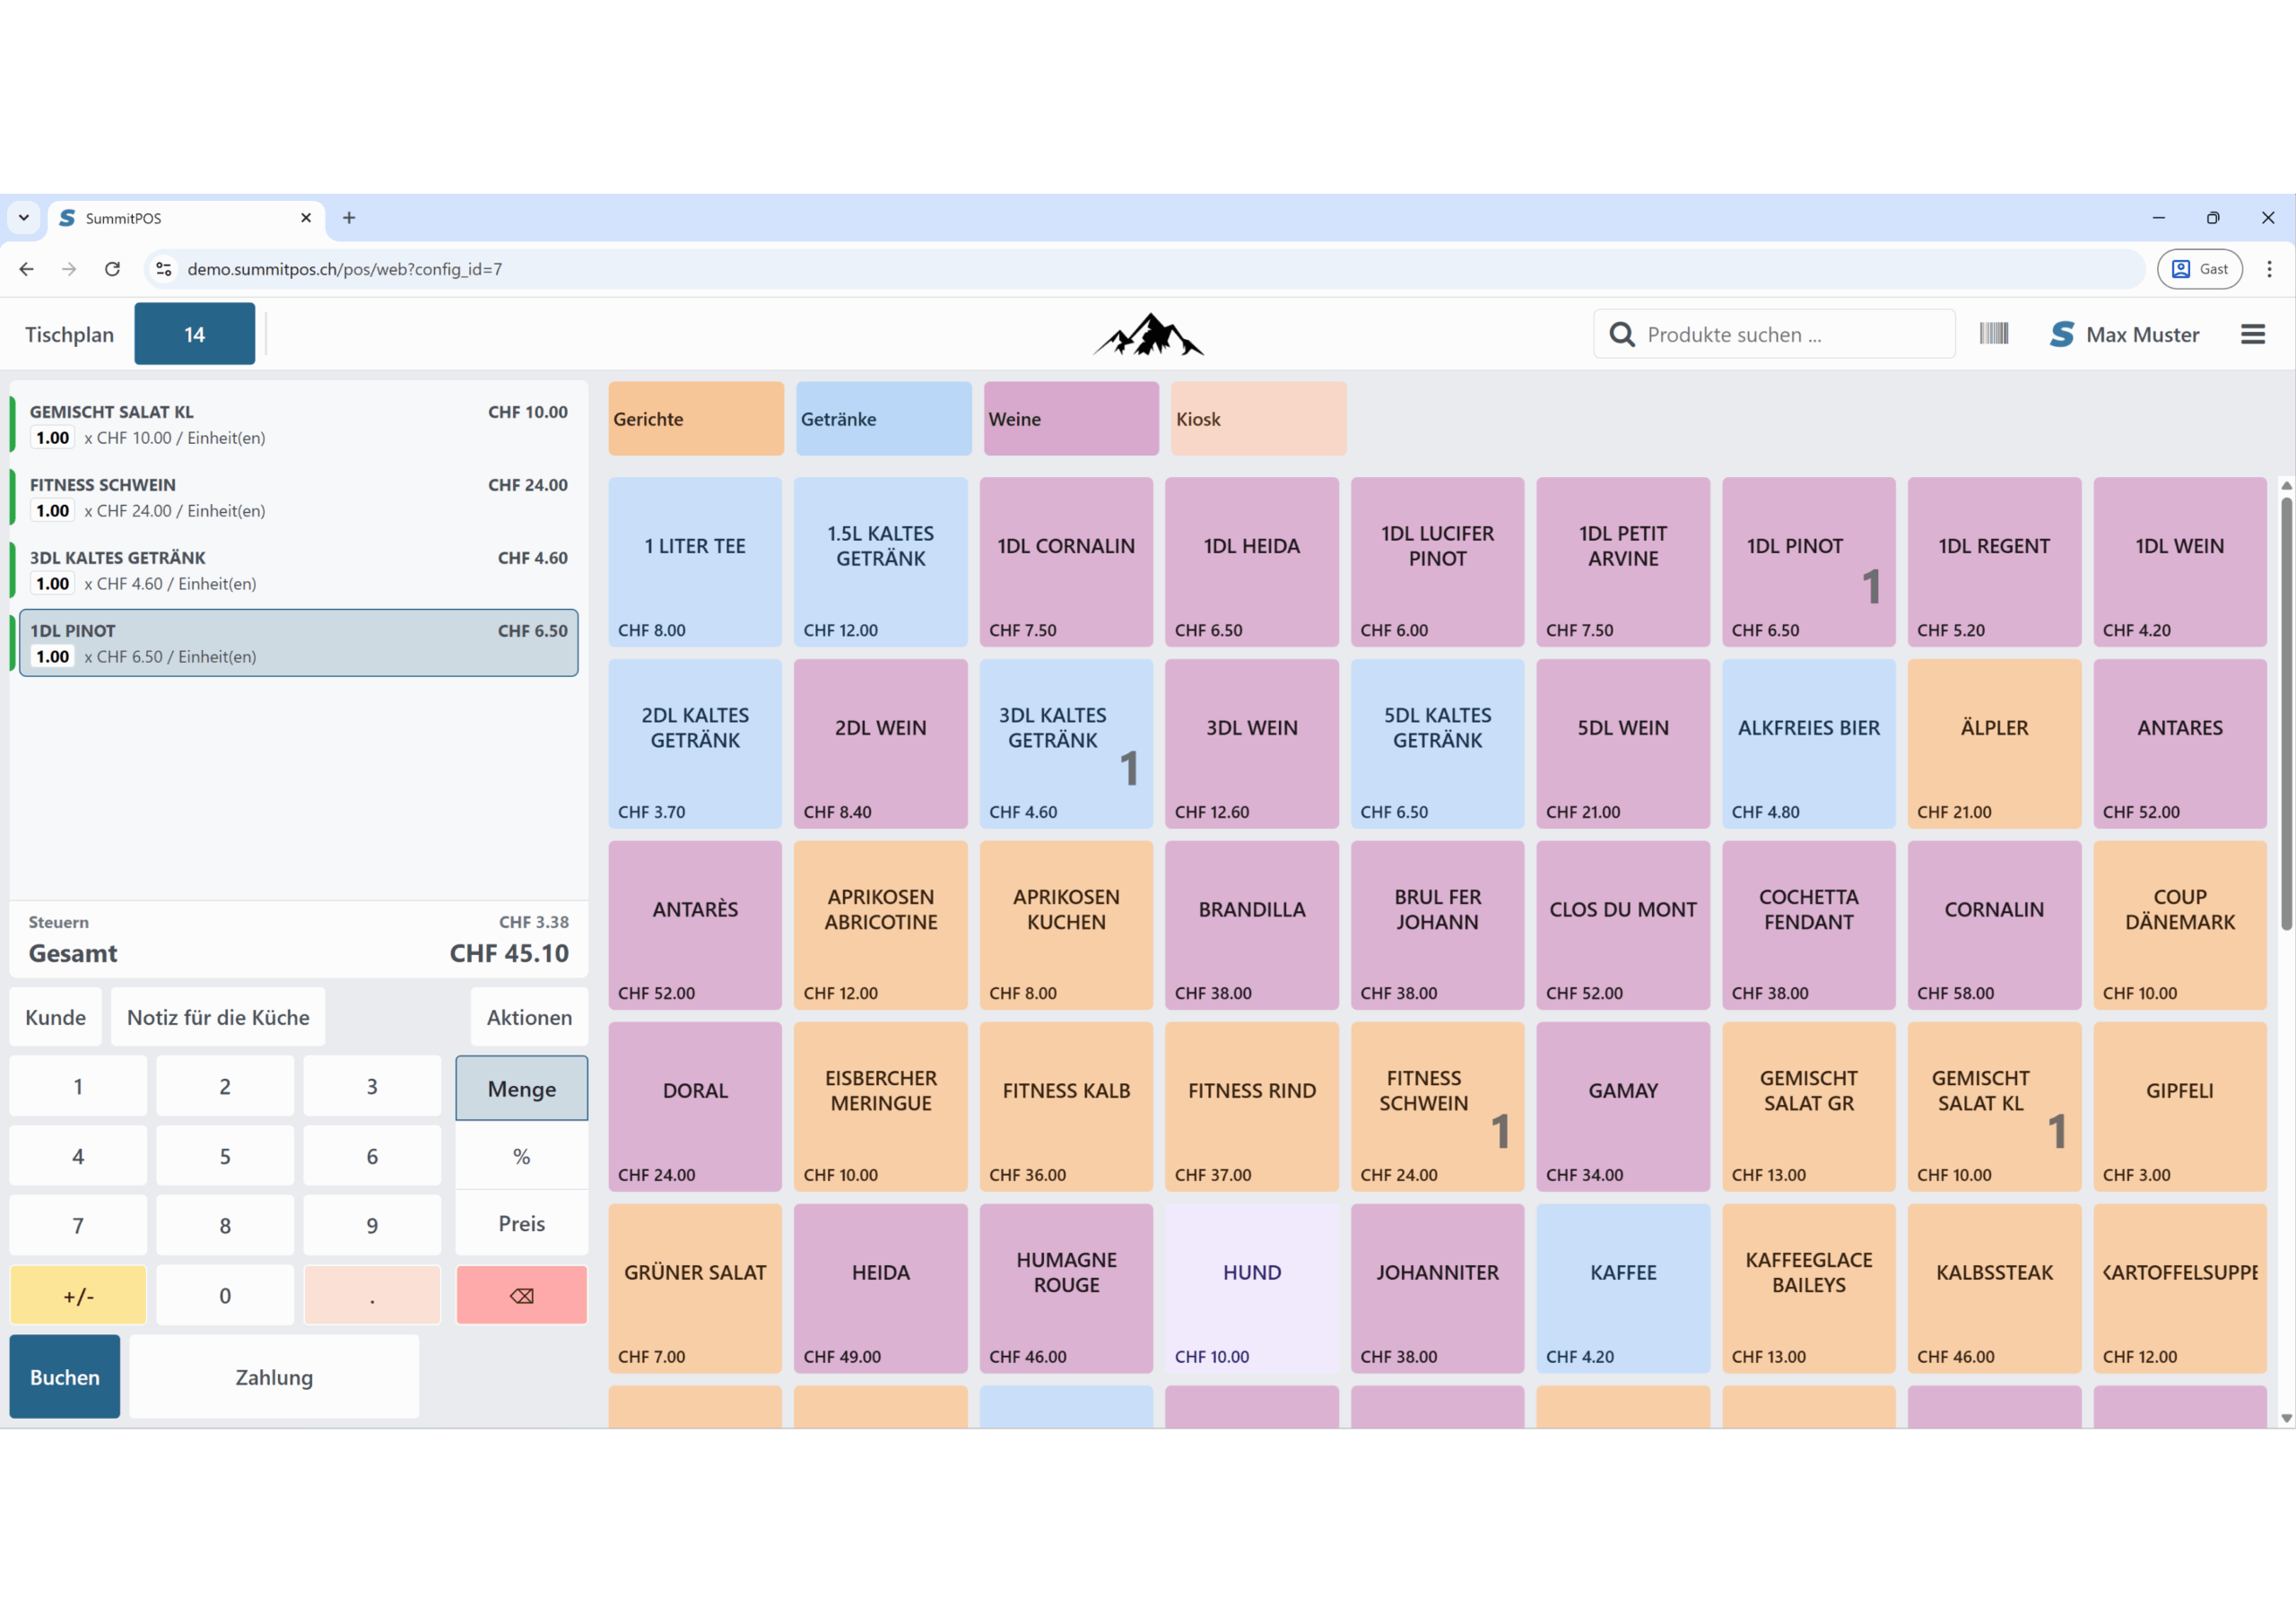
Task: Reload the page with the refresh icon
Action: 112,269
